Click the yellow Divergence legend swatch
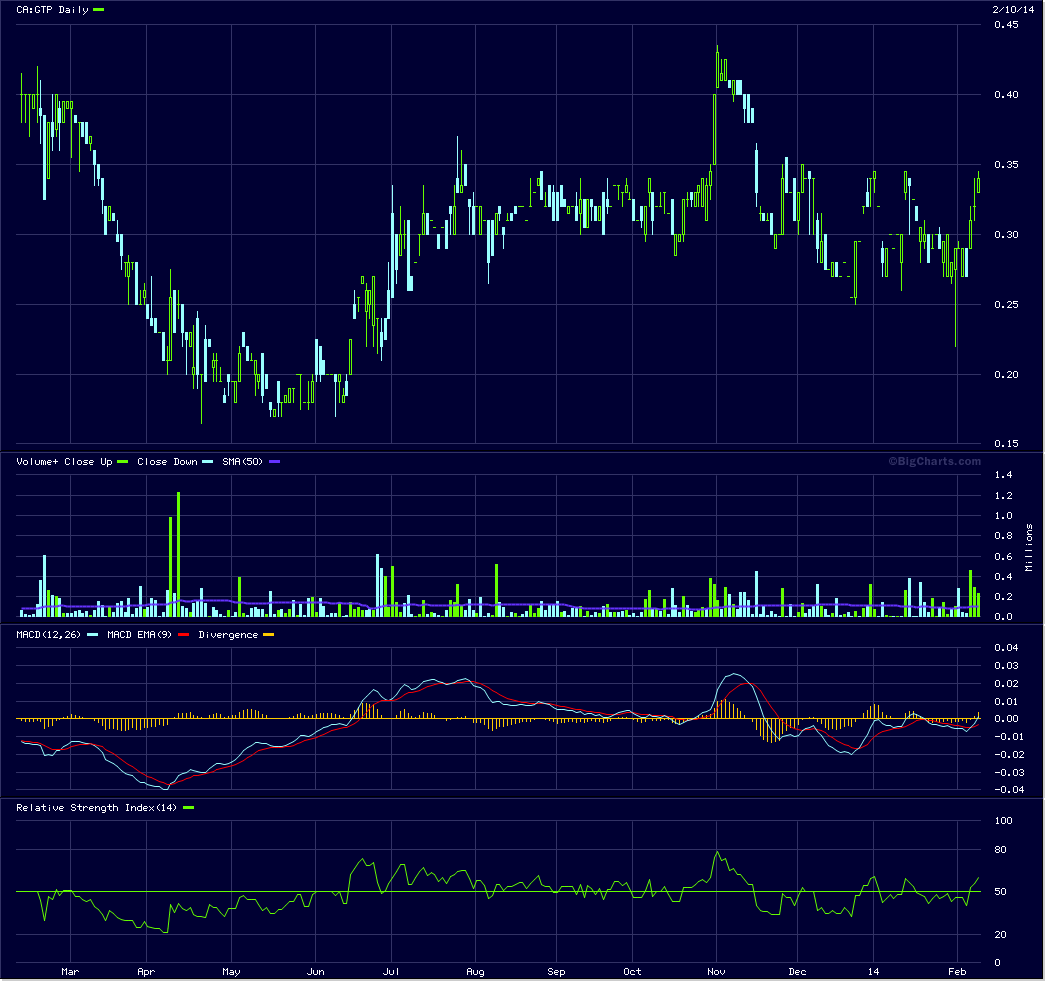Viewport: 1045px width, 981px height. point(267,635)
